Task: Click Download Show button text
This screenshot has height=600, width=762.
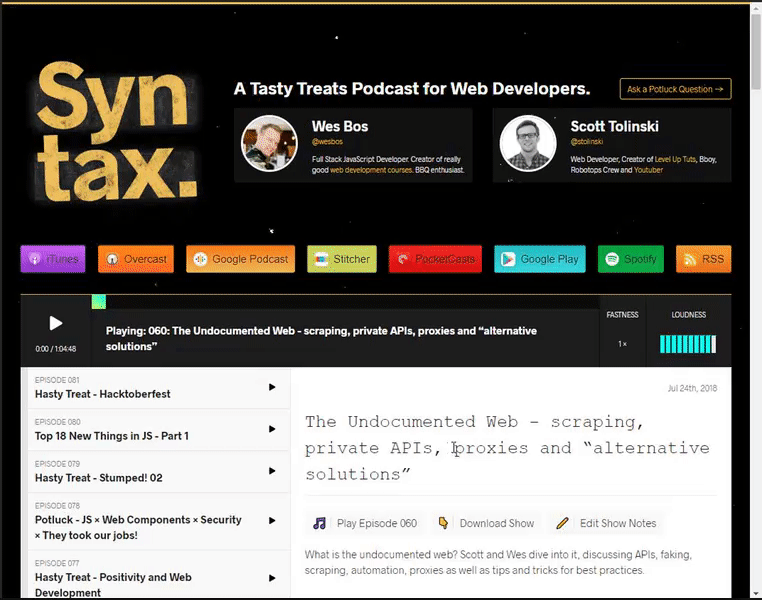Action: (497, 523)
